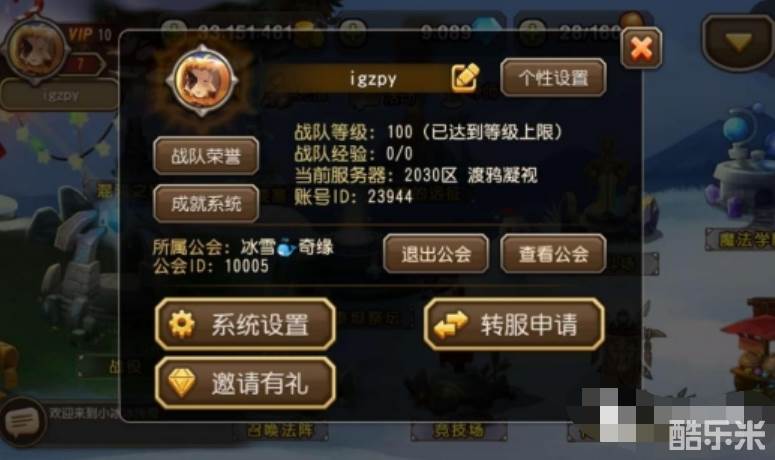
Task: Expand the top-right yellow arrow dropdown
Action: 738,43
